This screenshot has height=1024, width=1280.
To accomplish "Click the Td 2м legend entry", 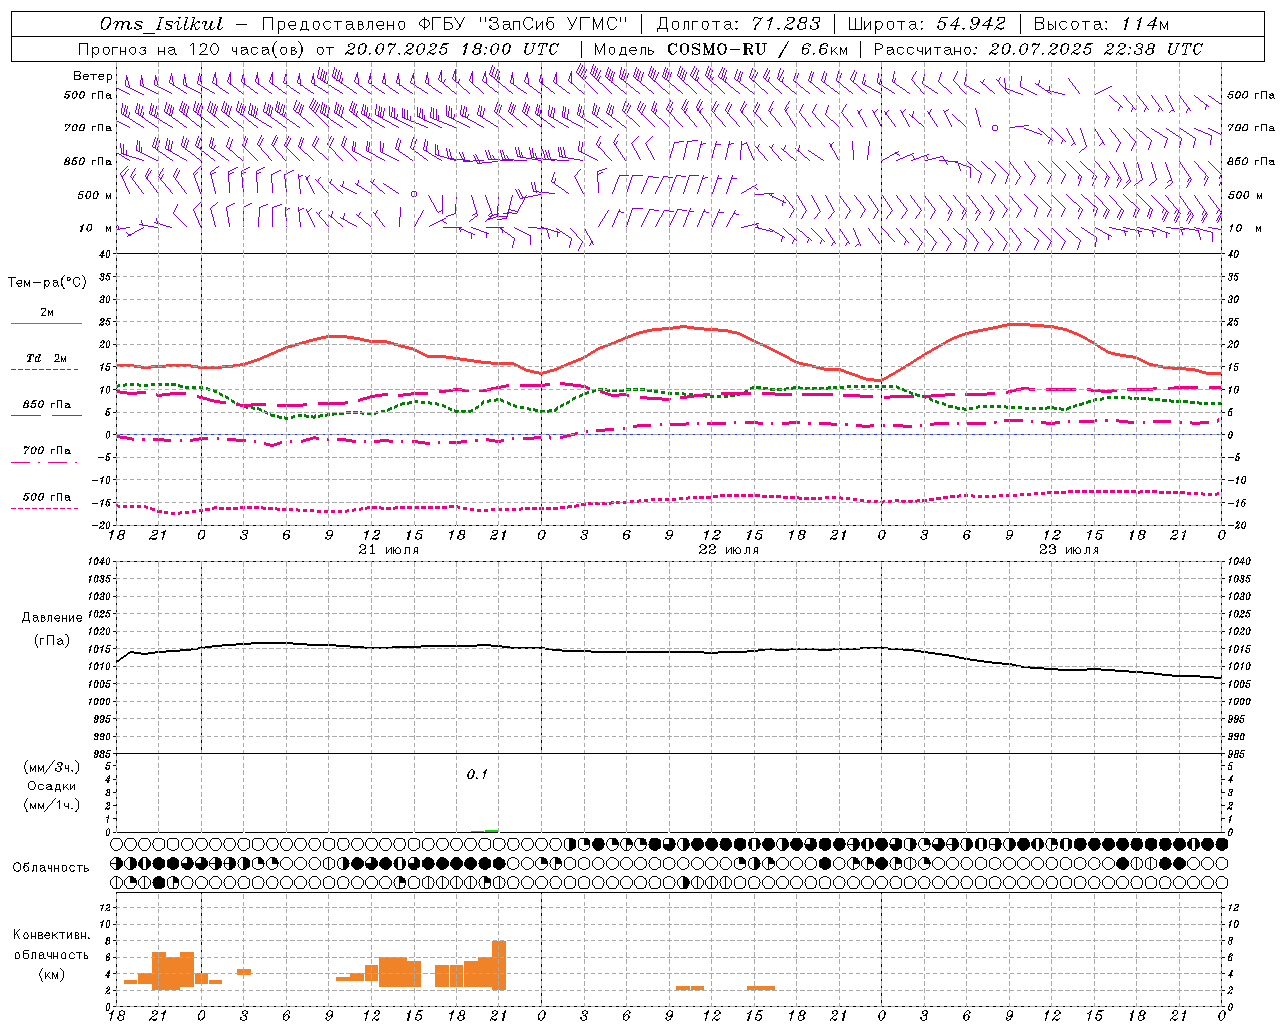I will click(46, 358).
